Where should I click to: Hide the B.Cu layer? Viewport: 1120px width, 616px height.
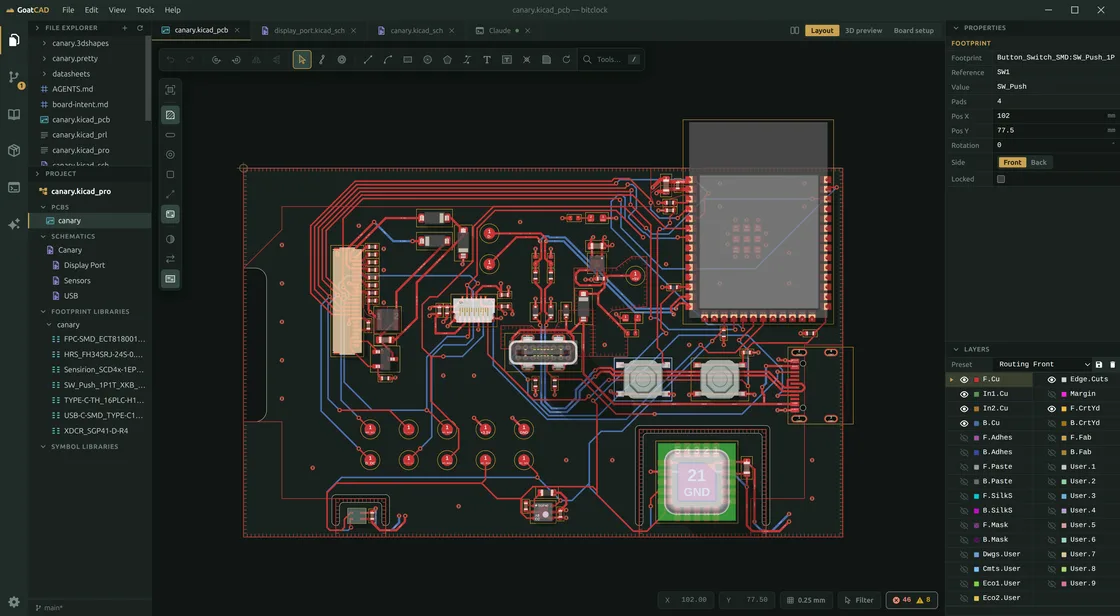pos(964,423)
